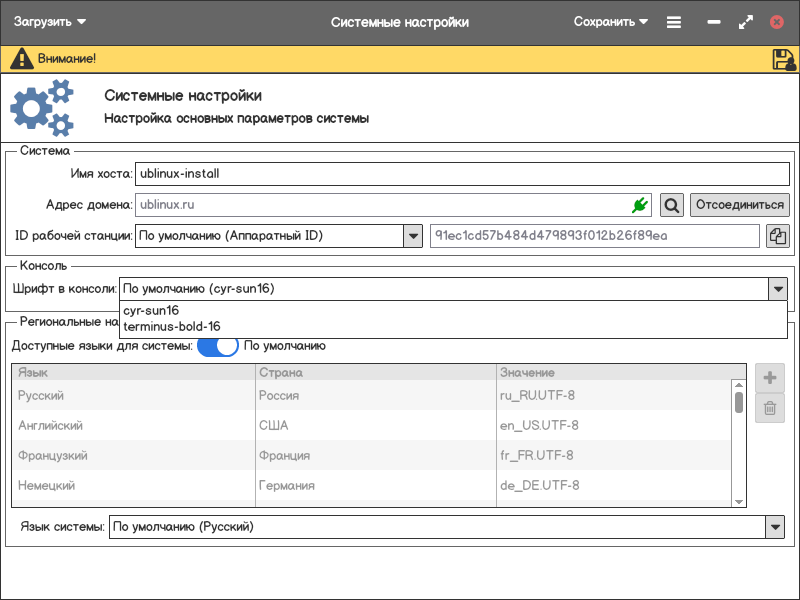Collapse the console font dropdown arrow
This screenshot has height=600, width=800.
point(777,289)
